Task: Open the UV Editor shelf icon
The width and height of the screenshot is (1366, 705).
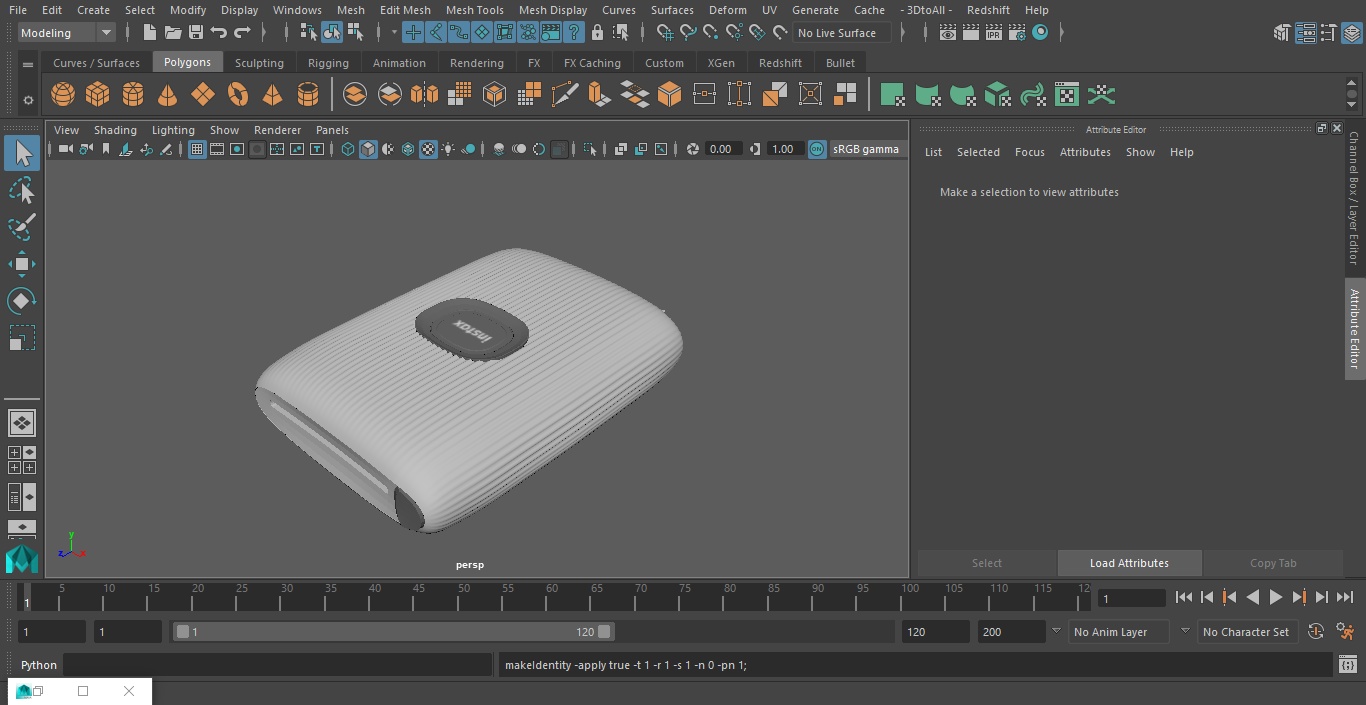Action: (x=1067, y=95)
